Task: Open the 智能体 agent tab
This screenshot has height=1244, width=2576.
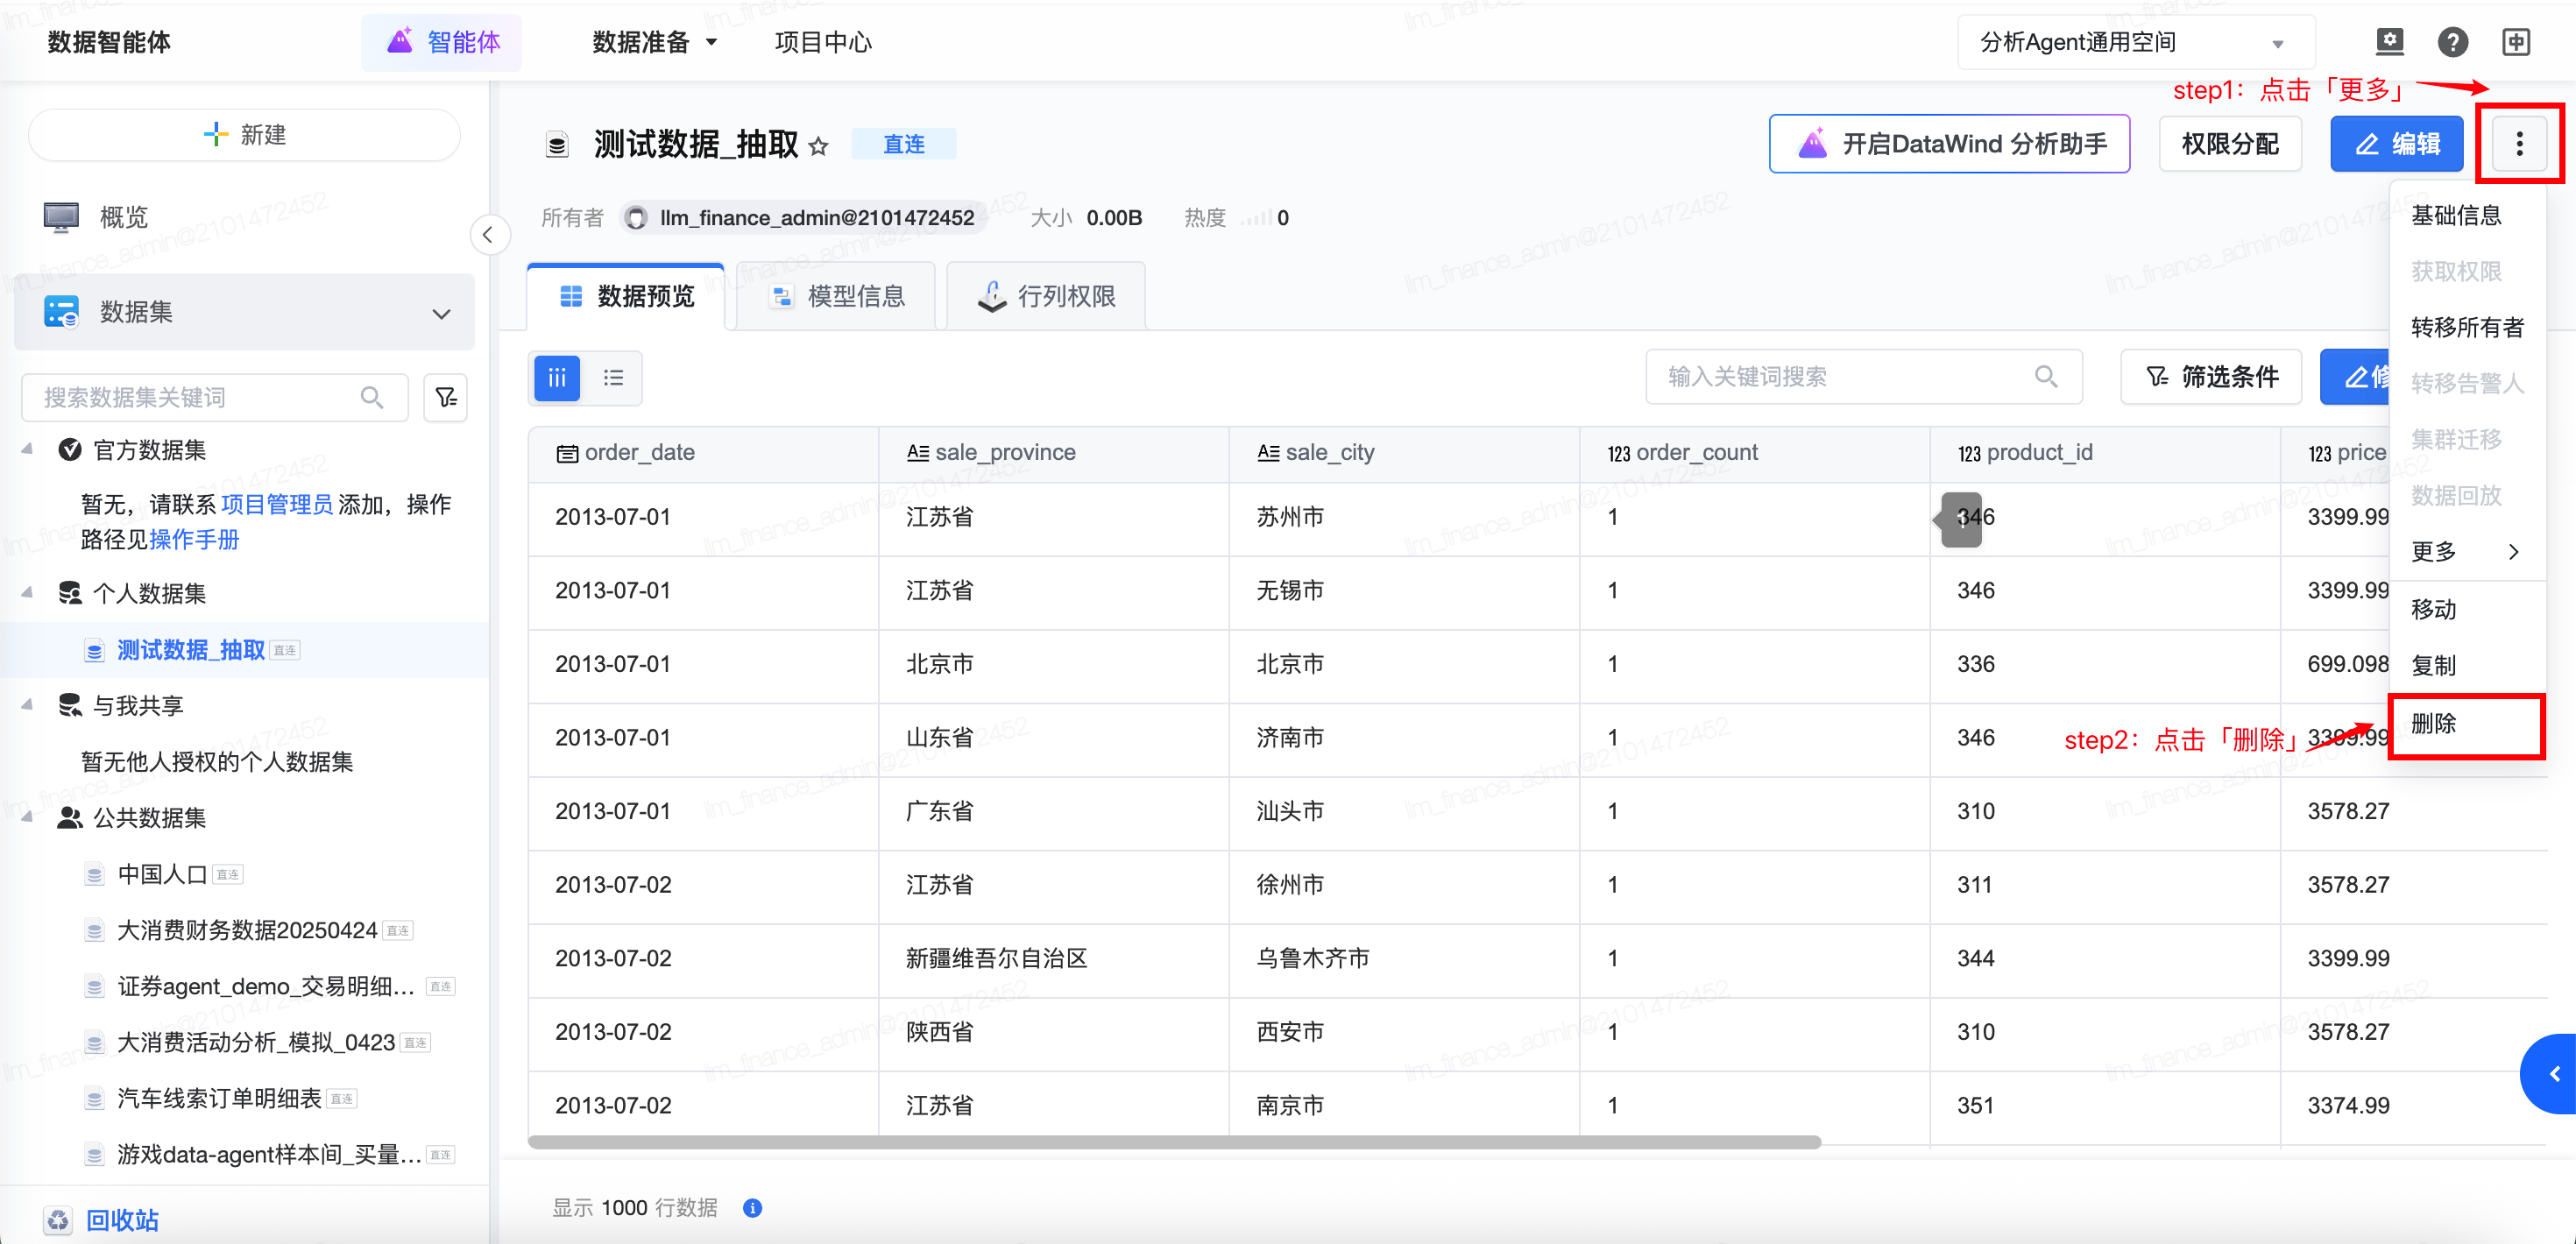Action: [442, 42]
